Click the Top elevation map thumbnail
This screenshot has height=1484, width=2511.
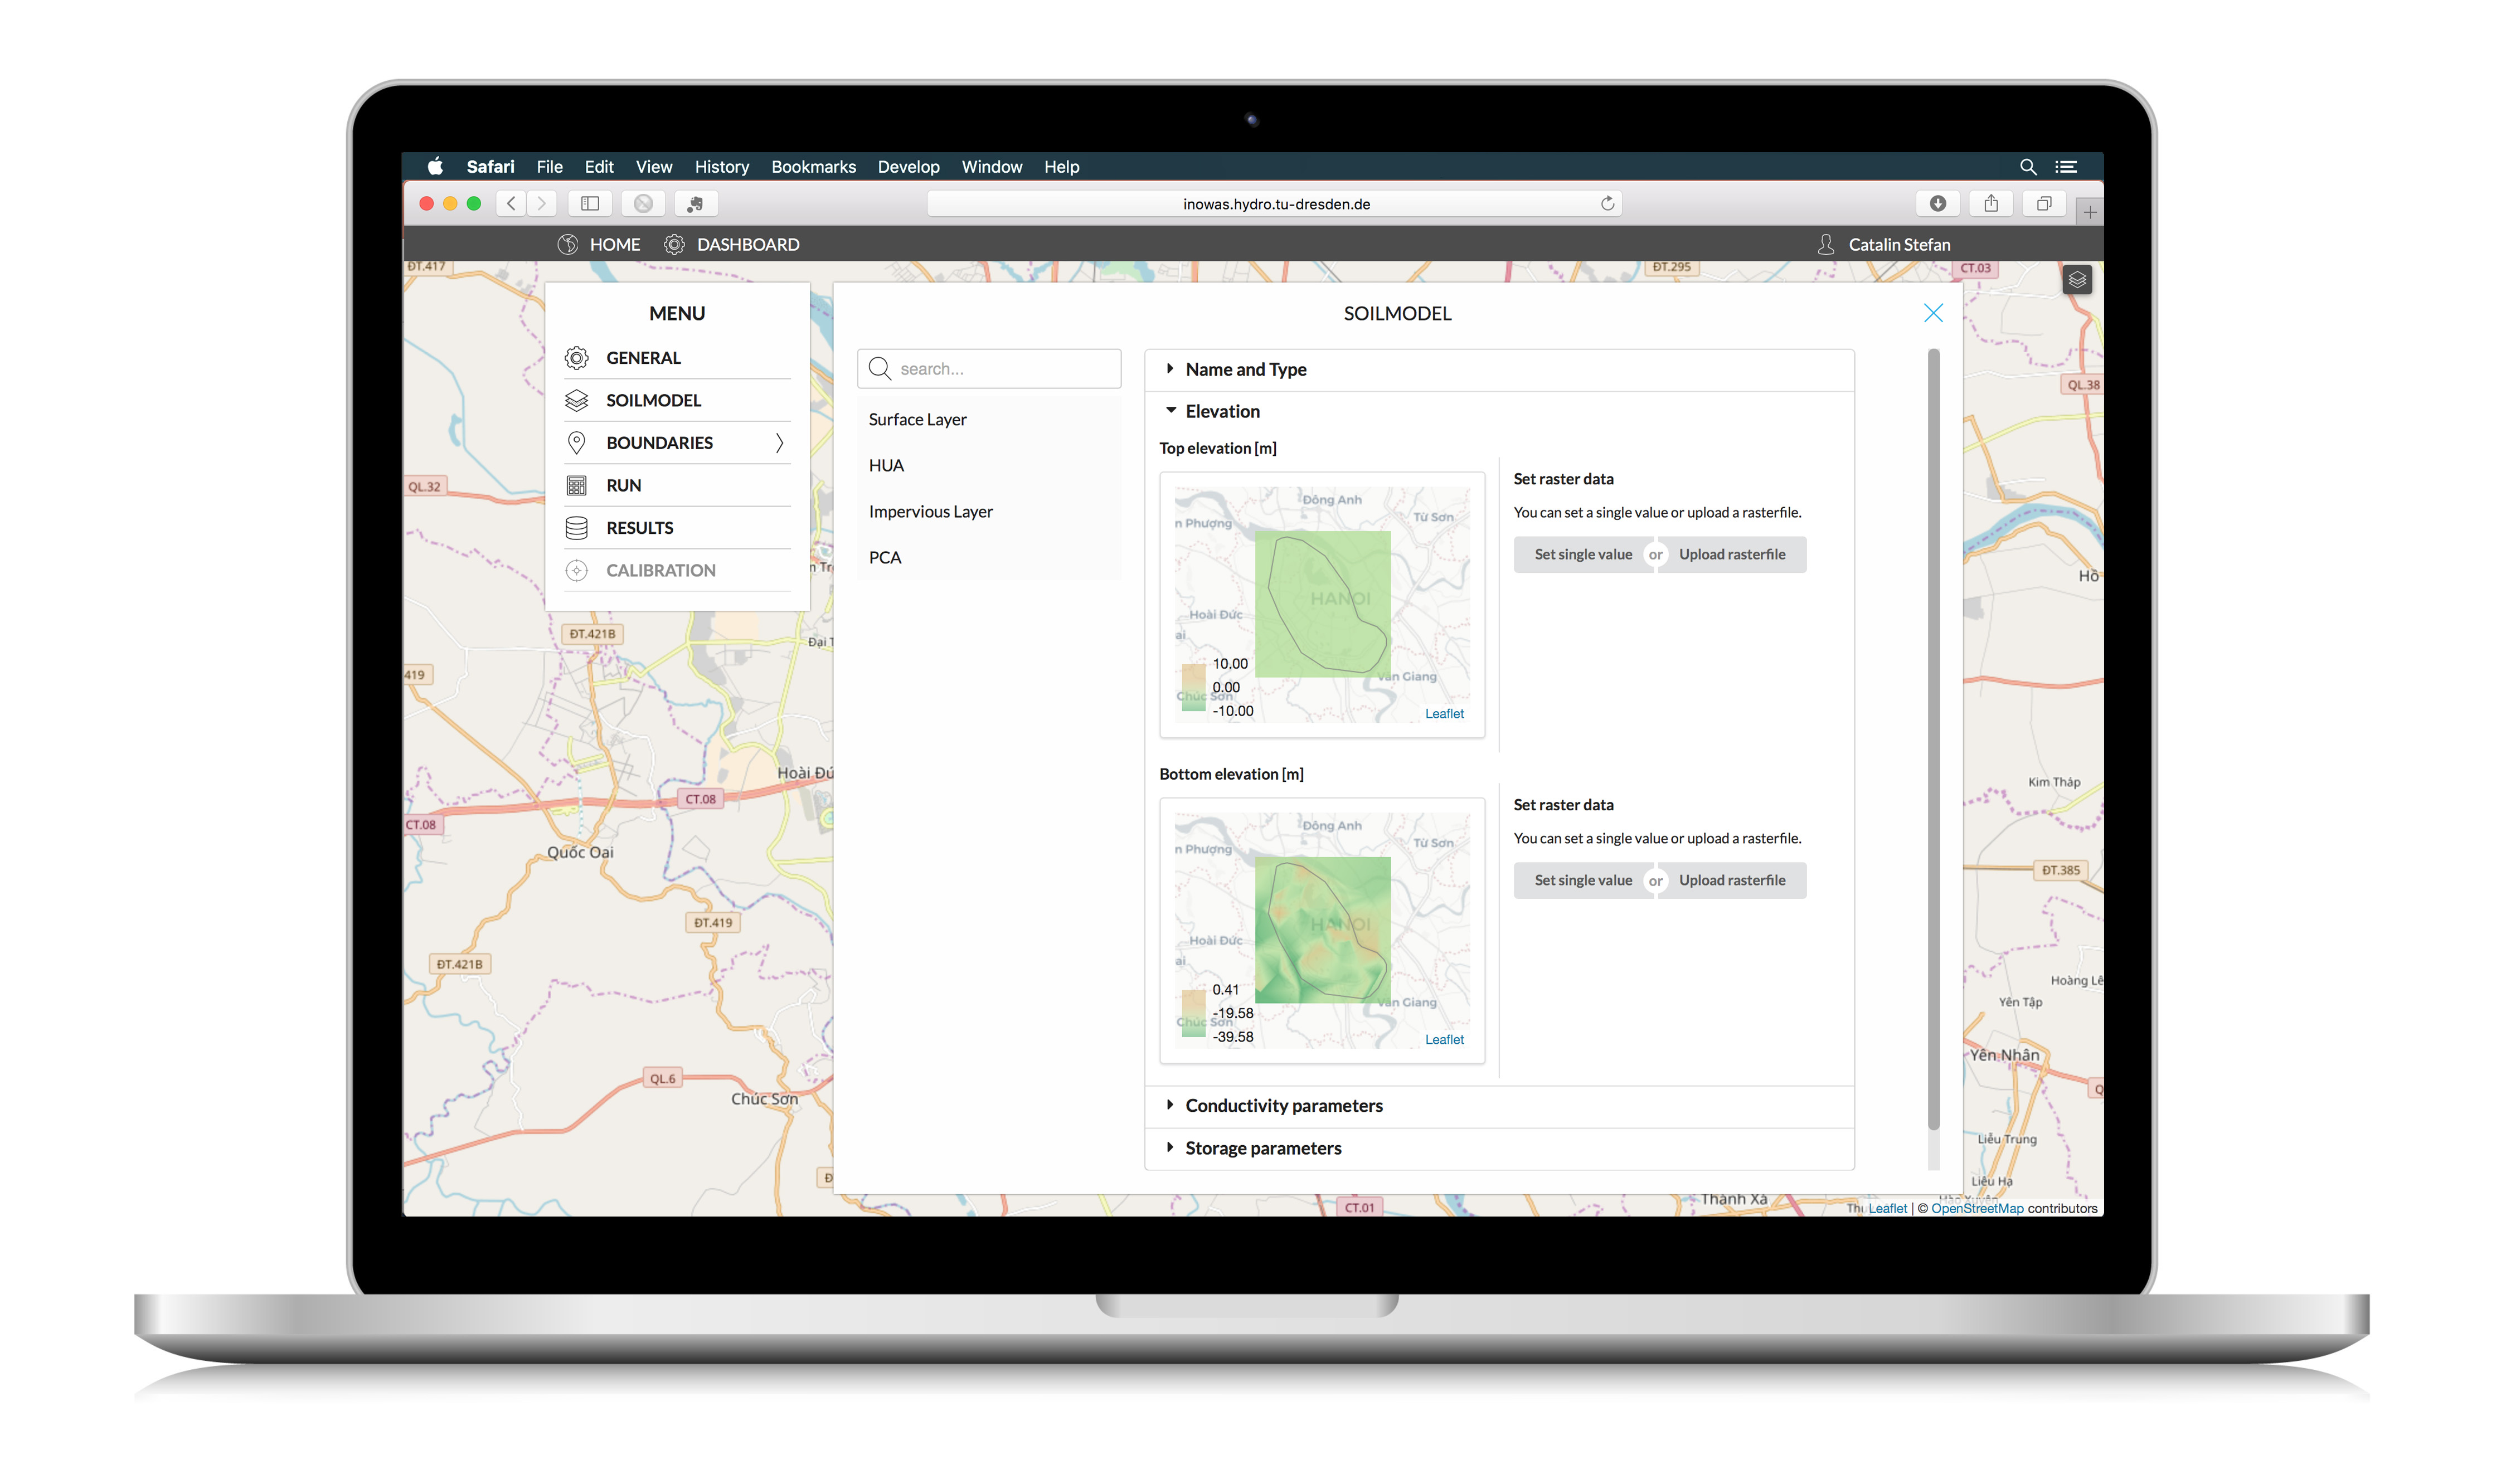point(1322,605)
